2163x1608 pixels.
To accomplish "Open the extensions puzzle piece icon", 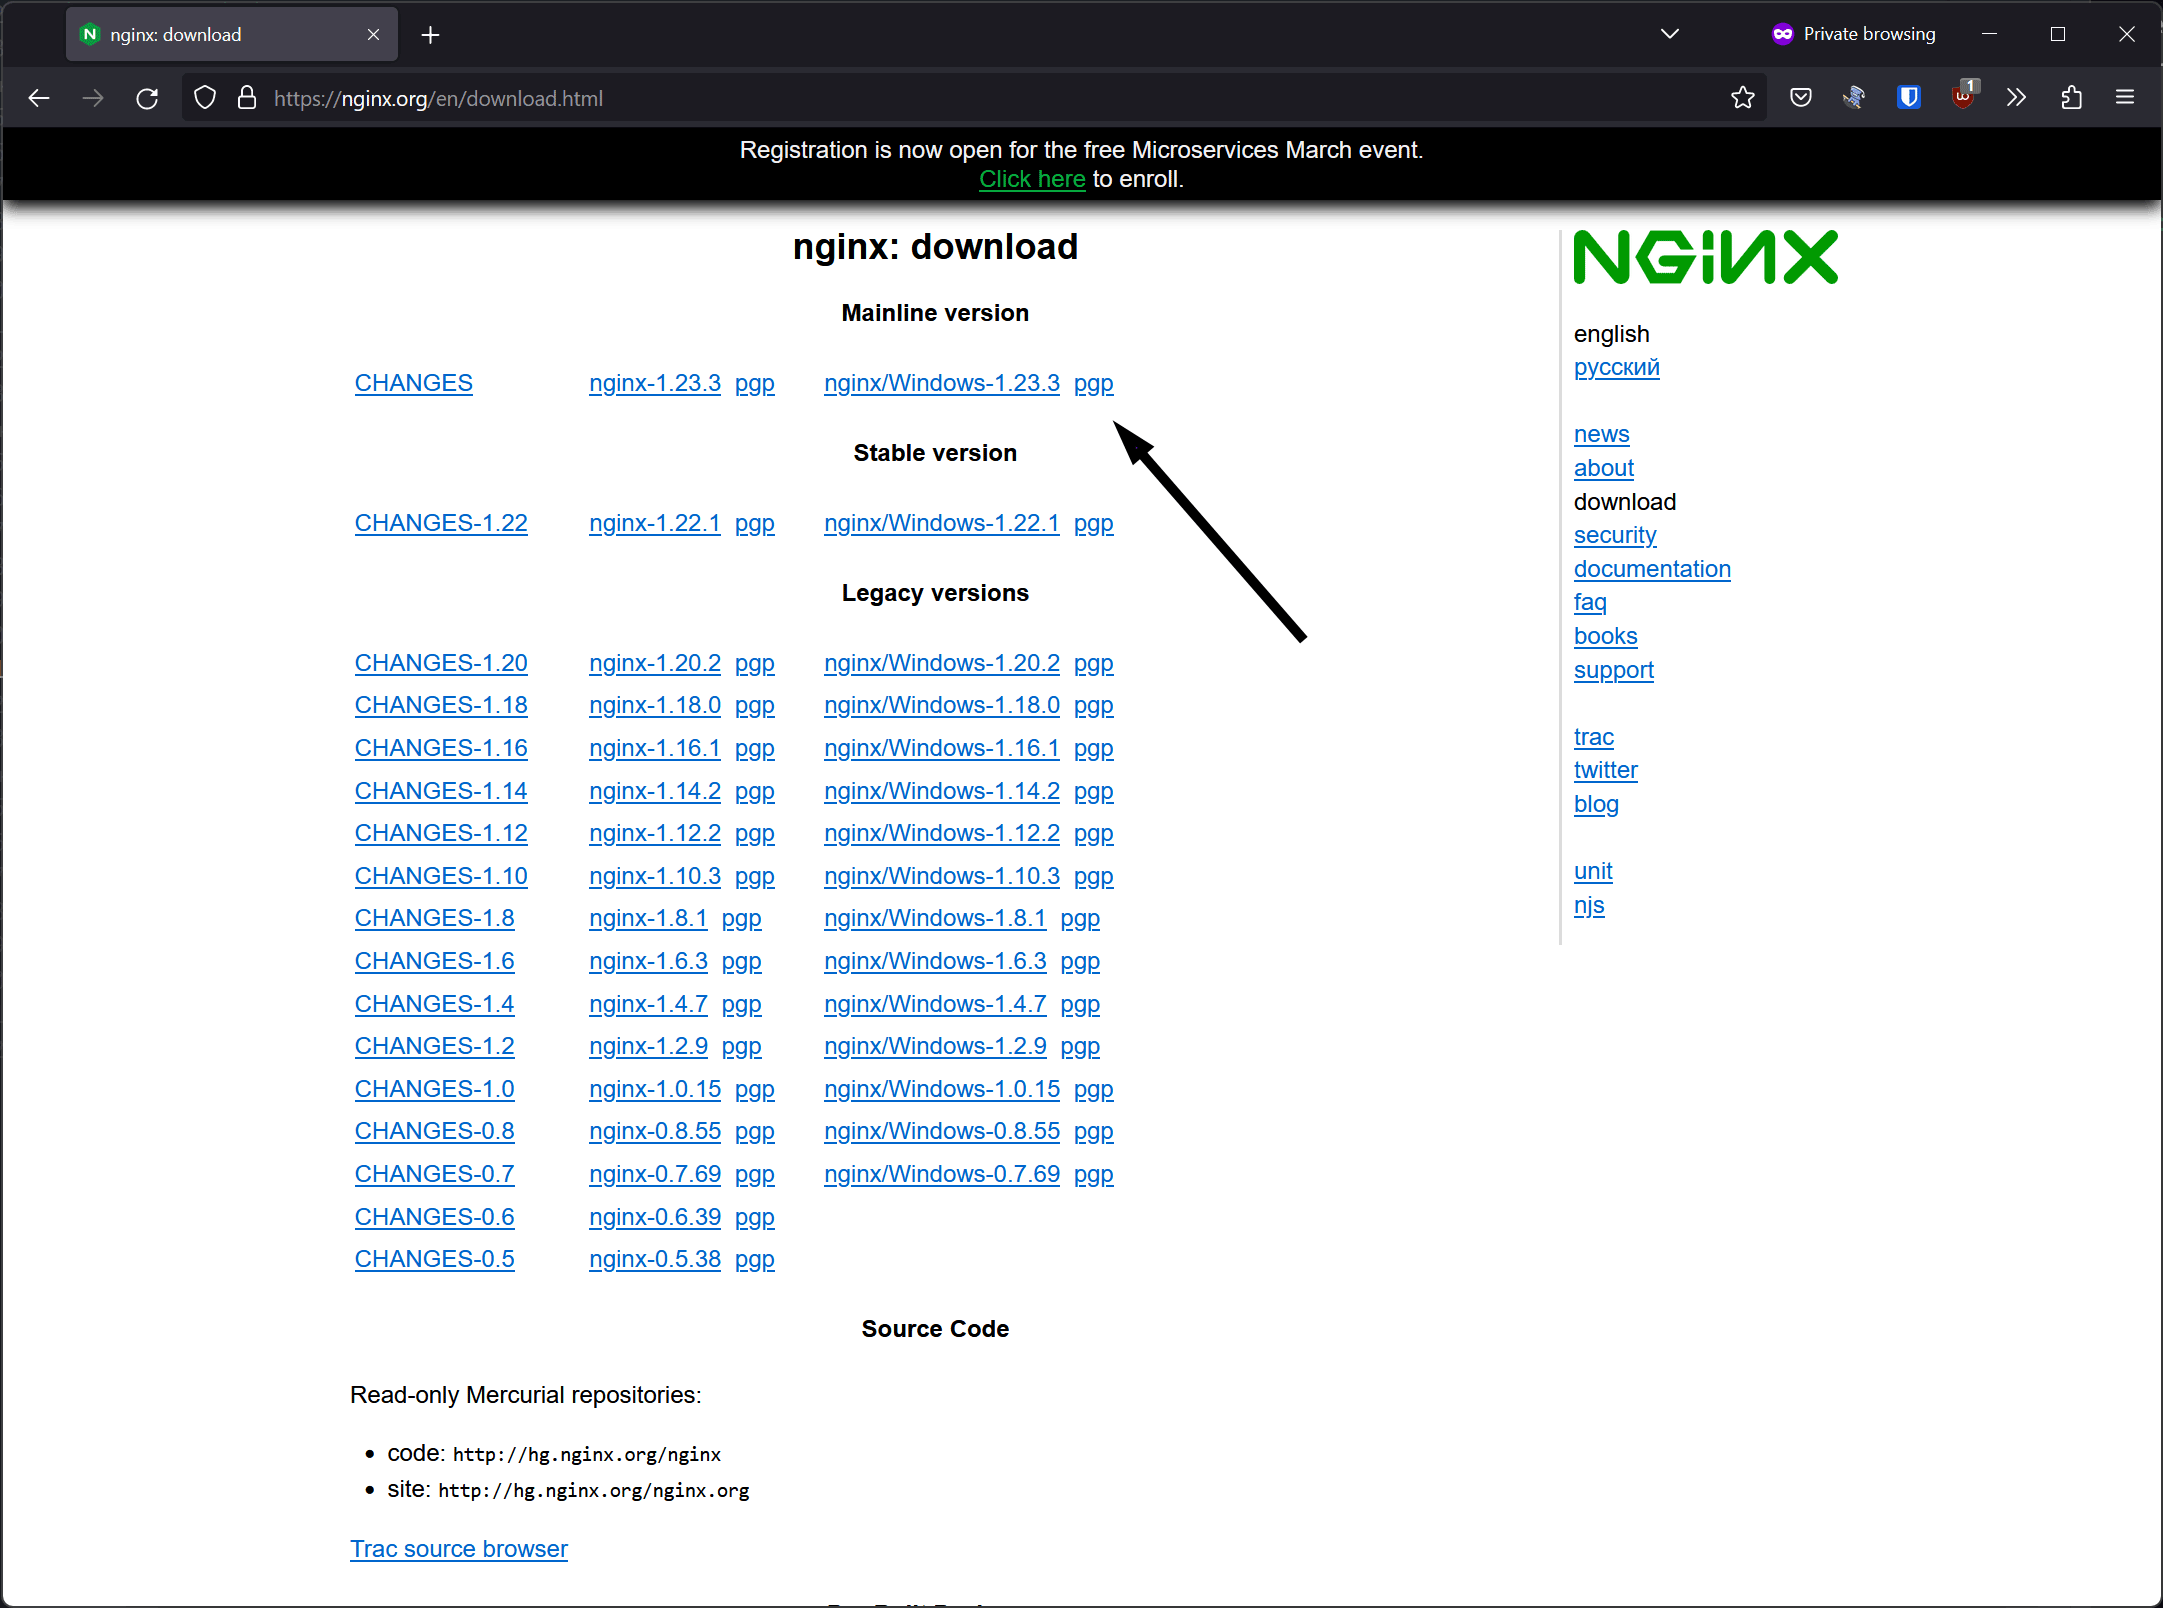I will [2070, 97].
